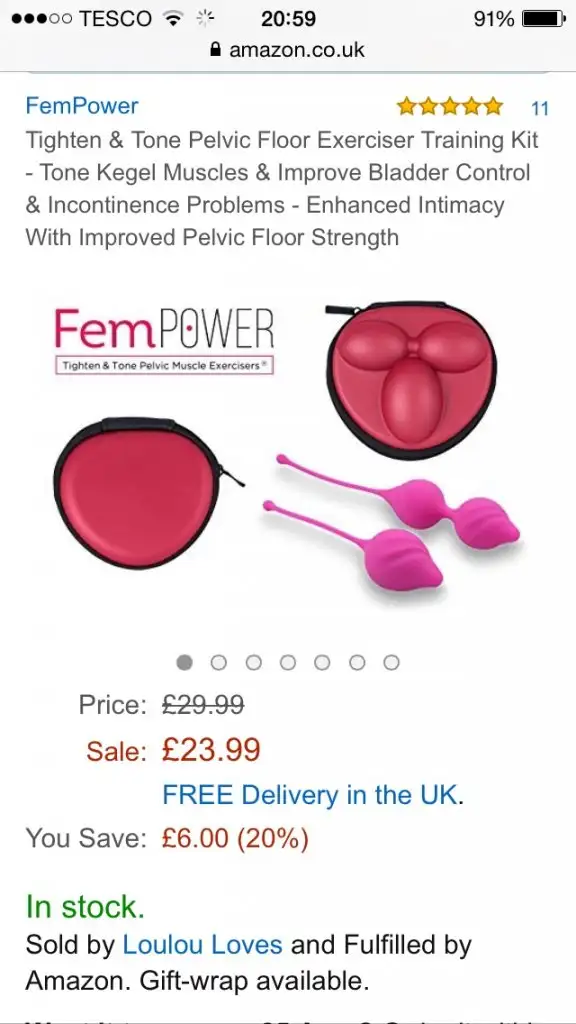Viewport: 576px width, 1024px height.
Task: Open the Loulou Loves seller link
Action: pos(202,944)
